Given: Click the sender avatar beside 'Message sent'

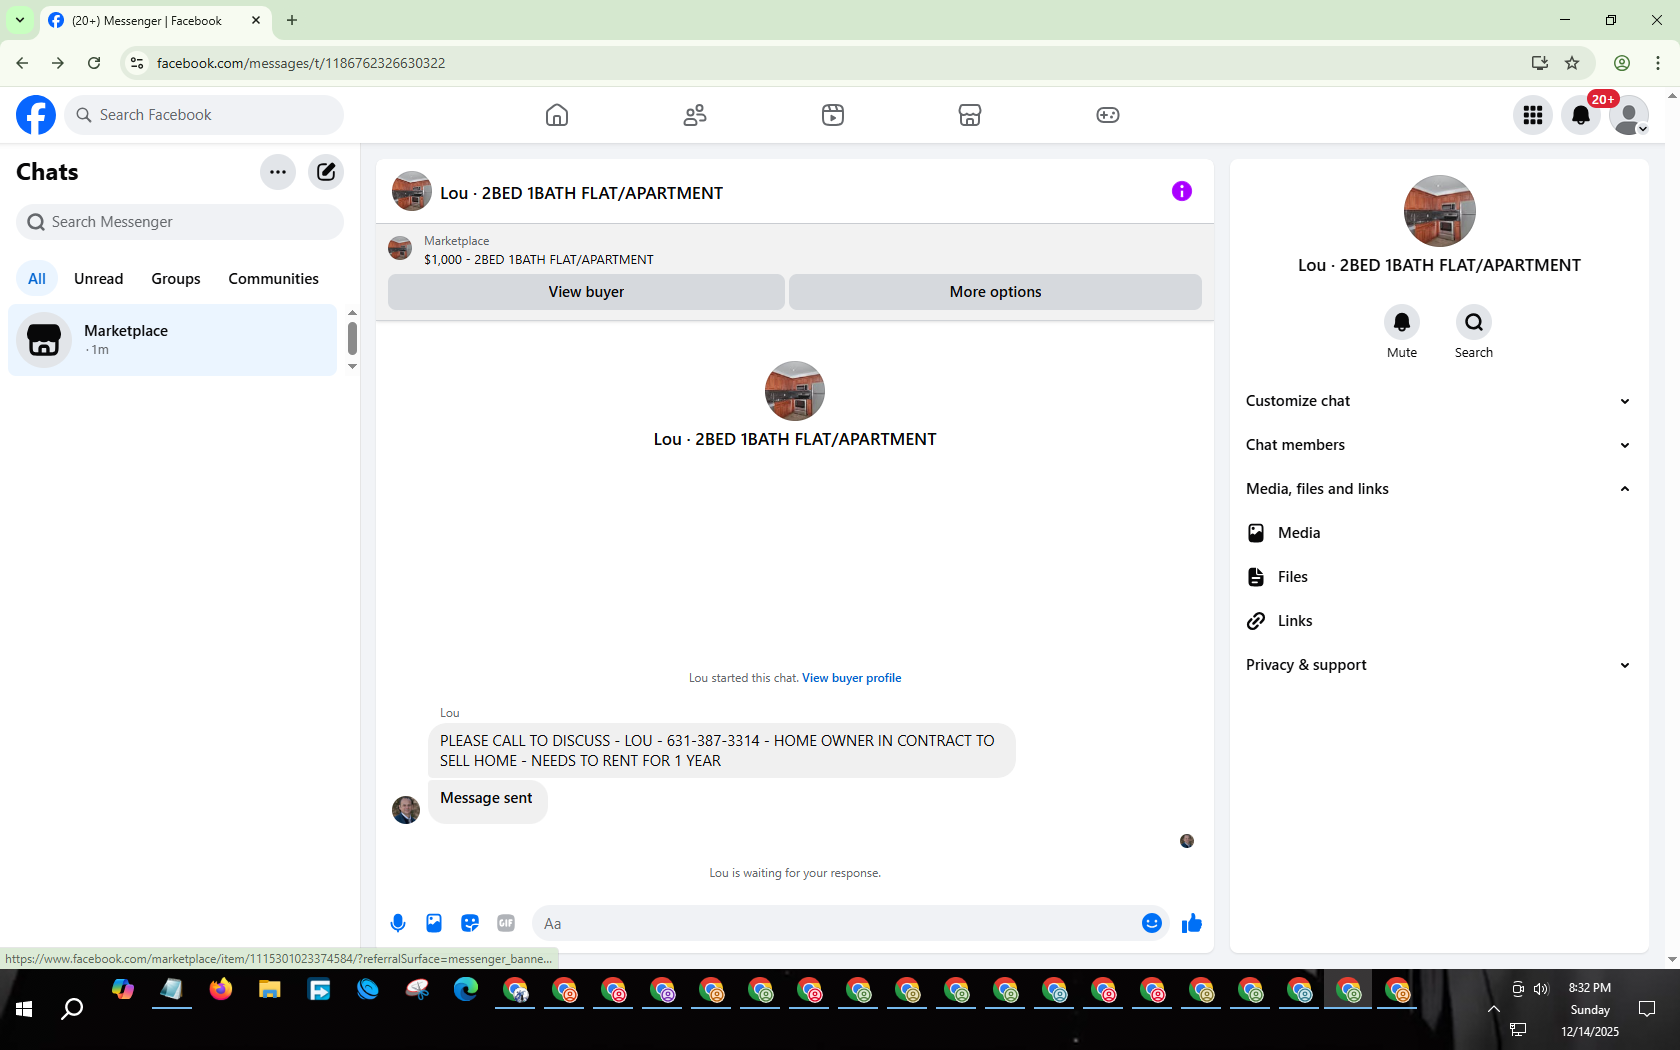Looking at the screenshot, I should [x=406, y=810].
